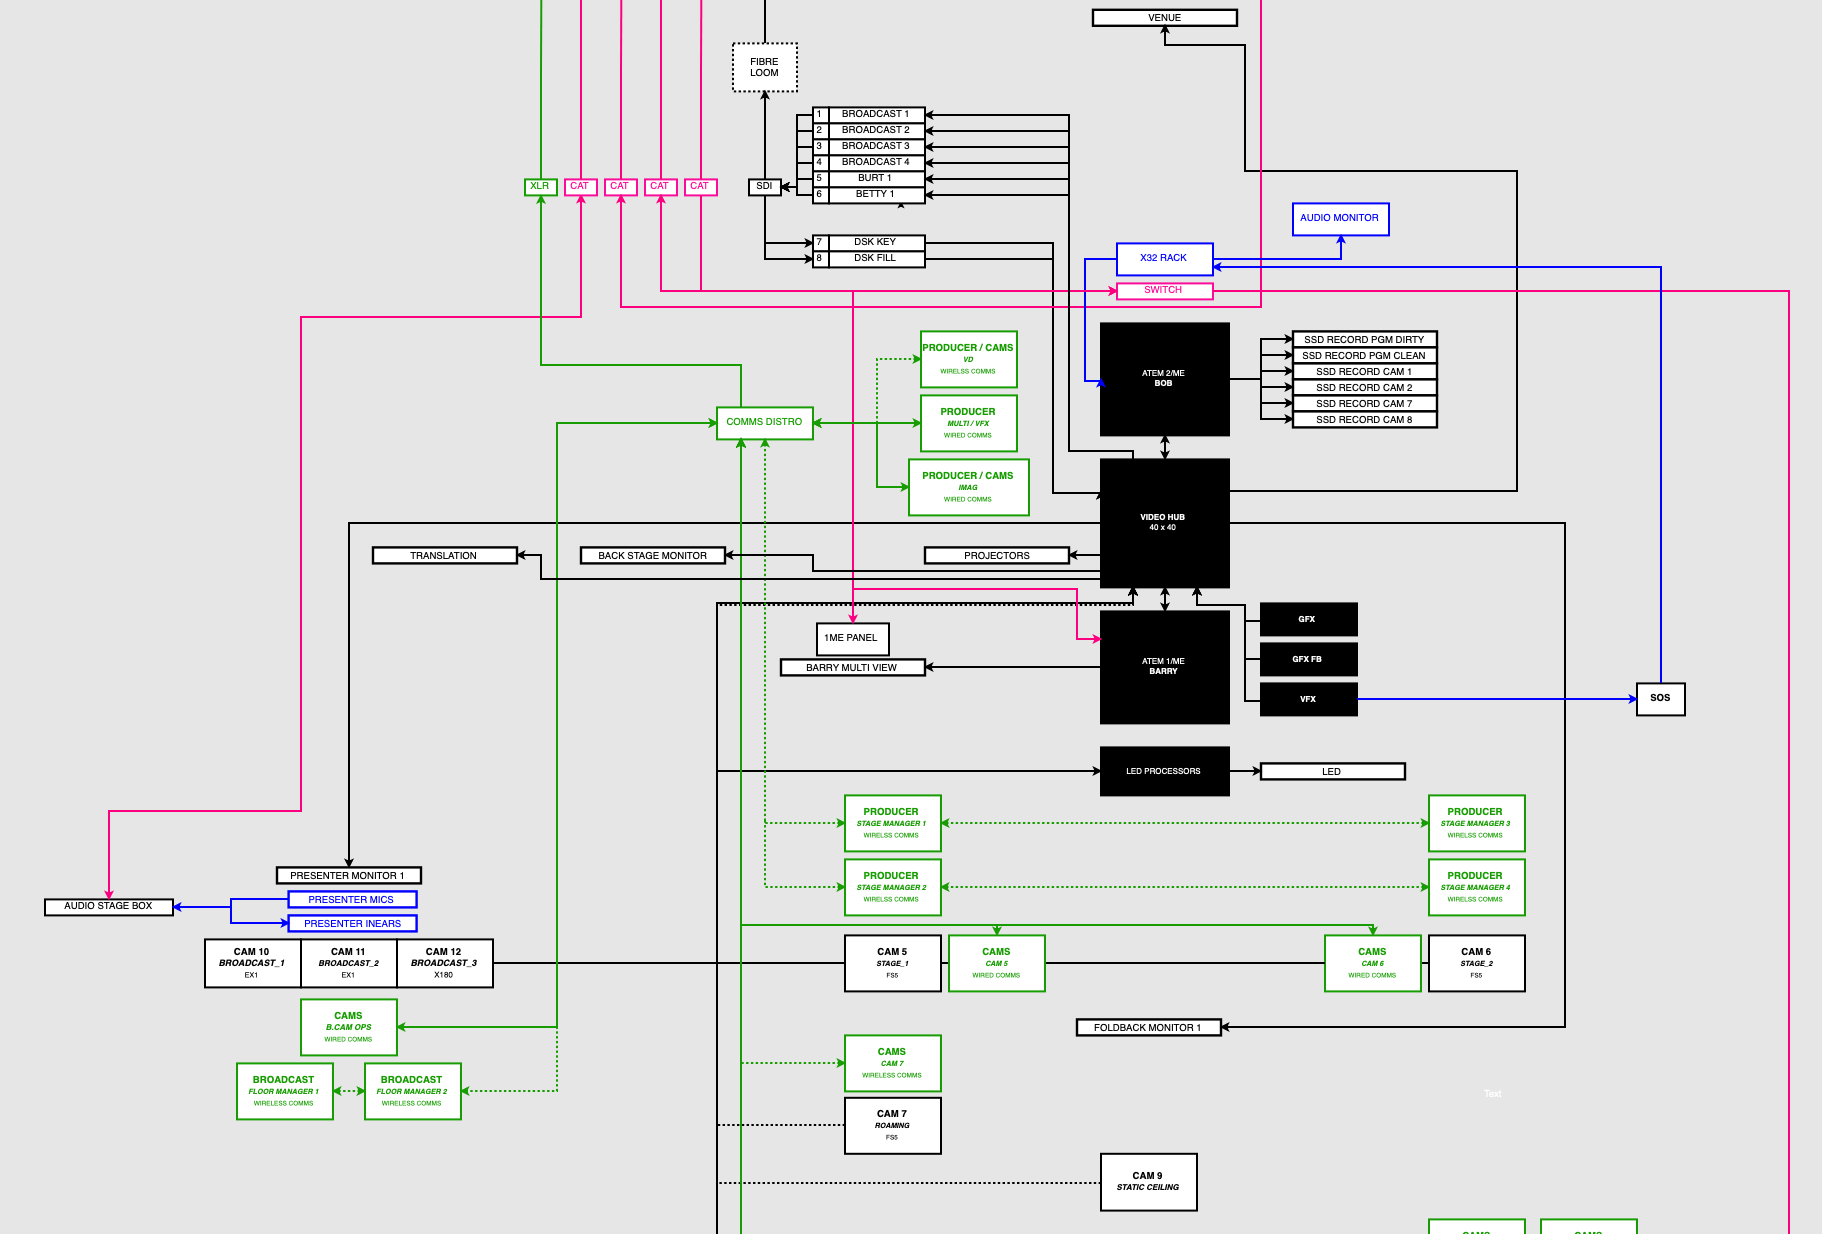This screenshot has width=1822, height=1234.
Task: Select CAM 9 STATIC CEILING box
Action: [1148, 1182]
